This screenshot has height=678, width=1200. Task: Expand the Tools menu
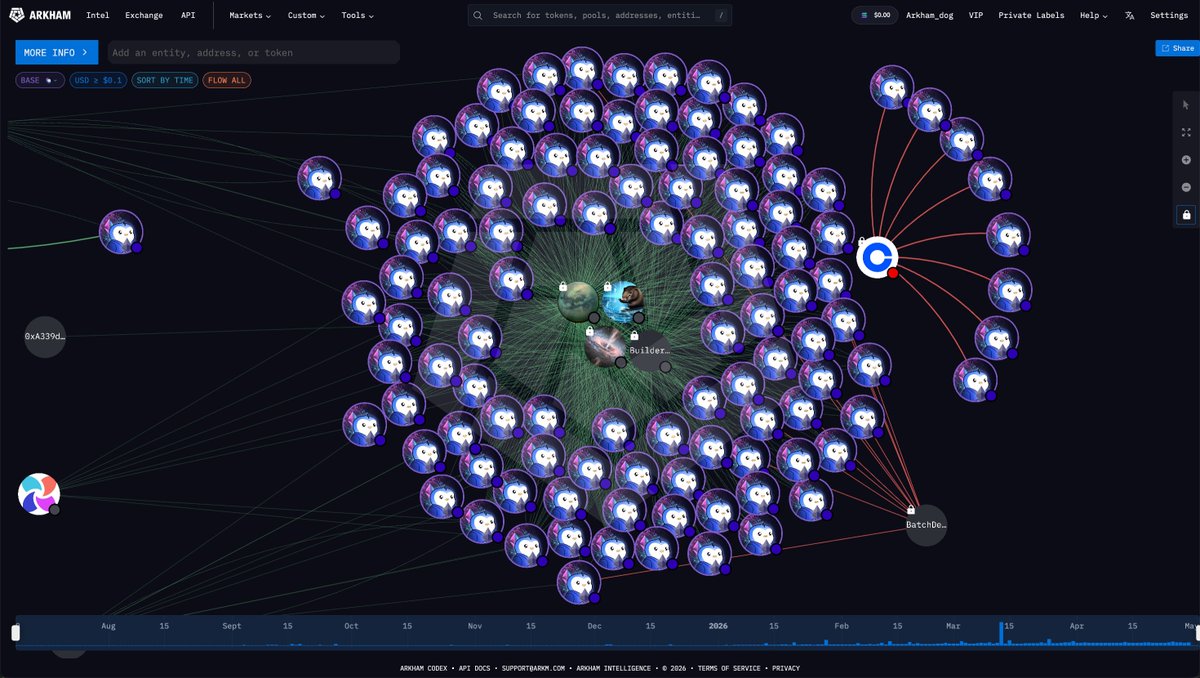point(357,16)
